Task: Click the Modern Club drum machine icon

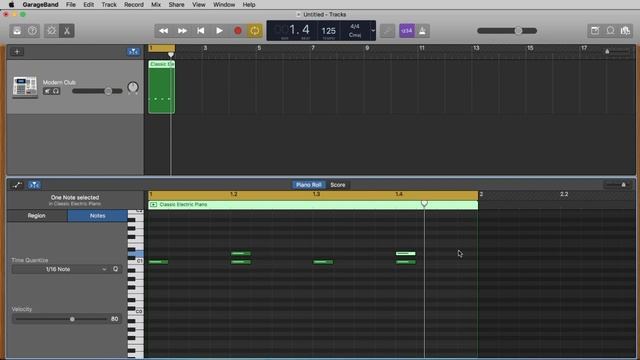Action: [25, 87]
